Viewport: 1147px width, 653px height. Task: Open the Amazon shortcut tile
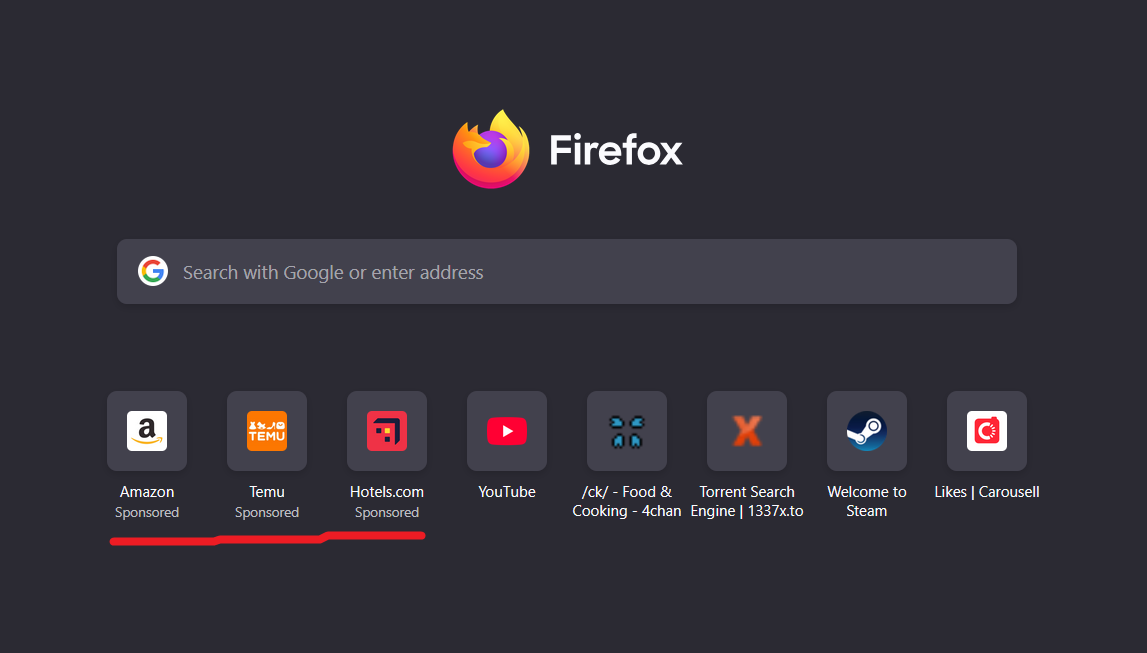pos(147,431)
